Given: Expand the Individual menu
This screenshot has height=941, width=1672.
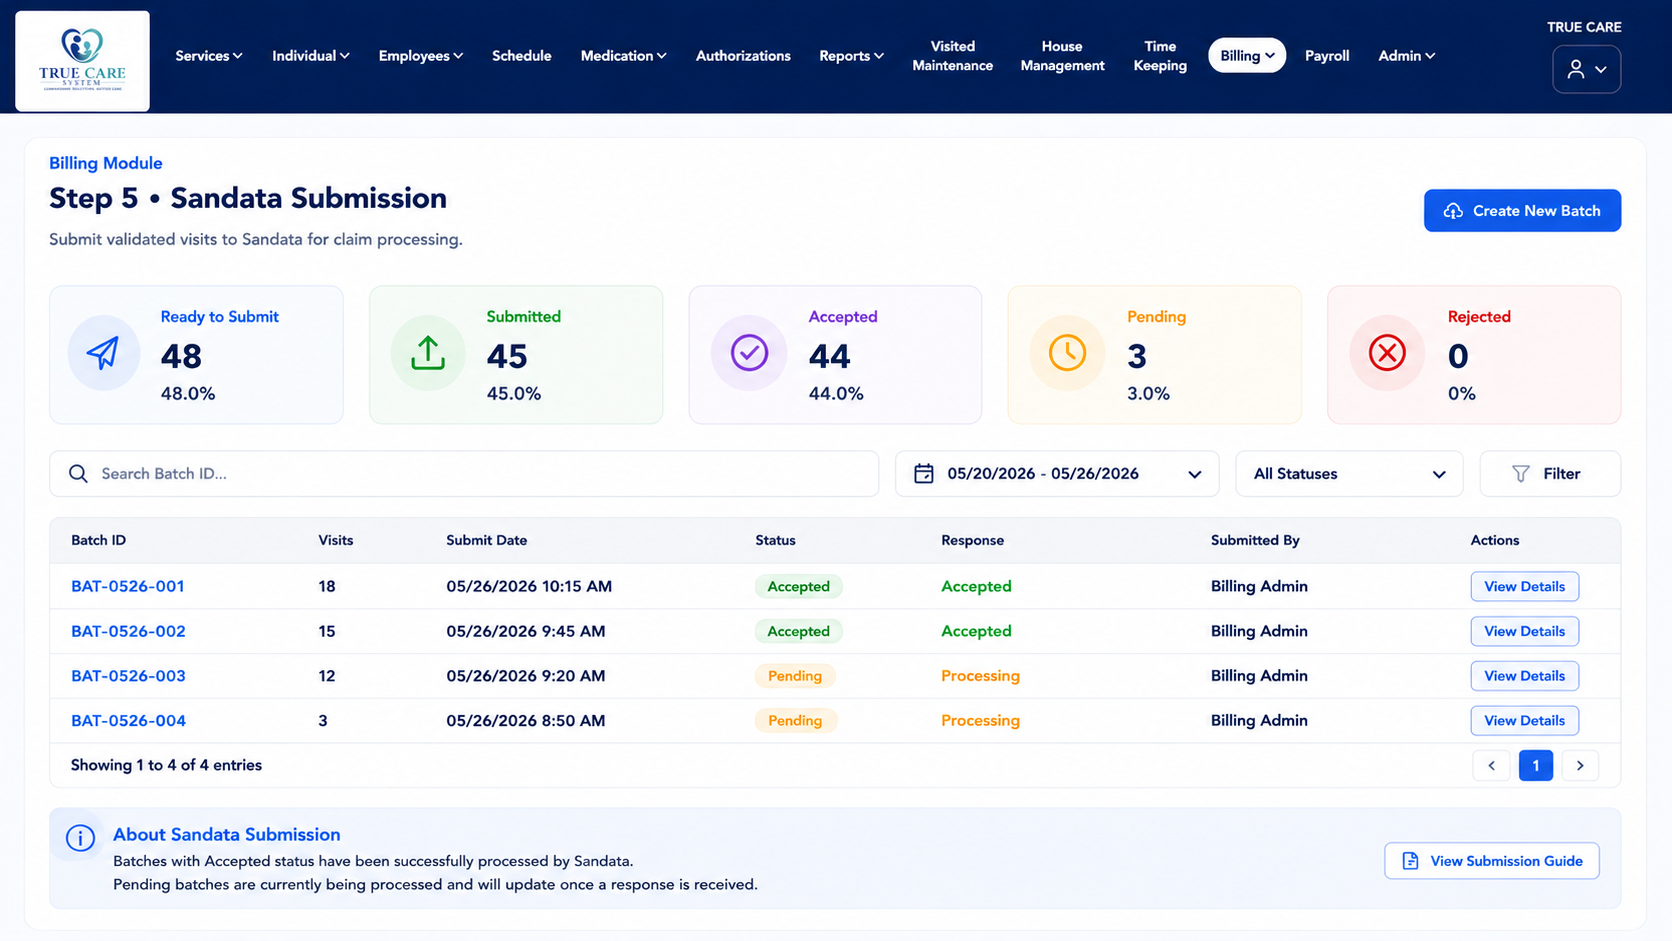Looking at the screenshot, I should pos(310,56).
